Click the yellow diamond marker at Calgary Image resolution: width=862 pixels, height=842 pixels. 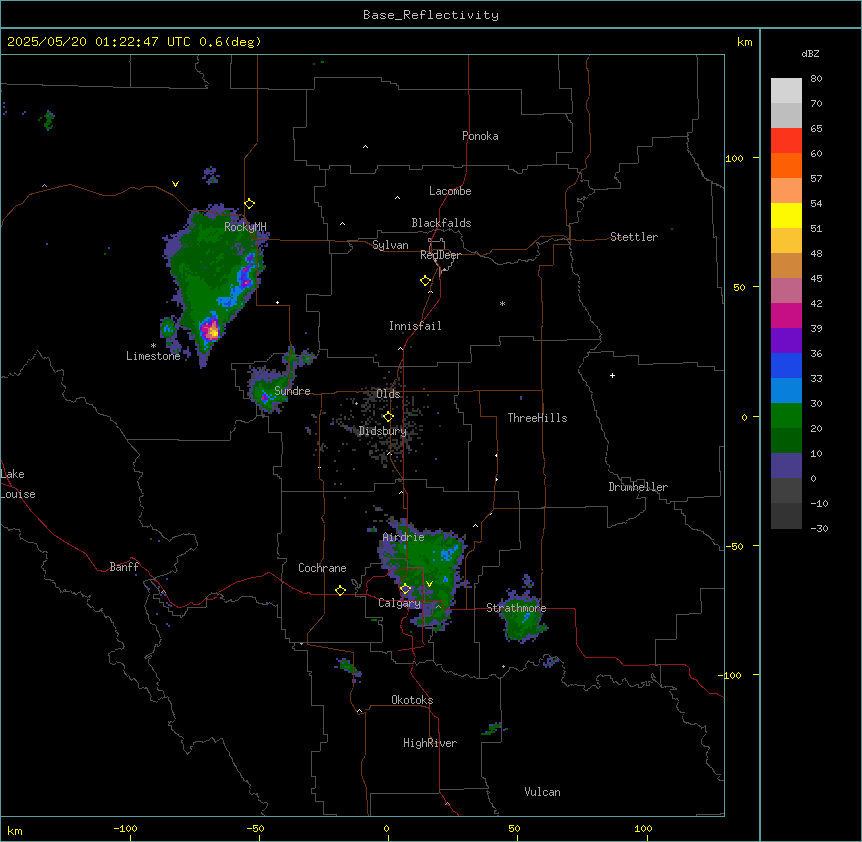point(405,589)
